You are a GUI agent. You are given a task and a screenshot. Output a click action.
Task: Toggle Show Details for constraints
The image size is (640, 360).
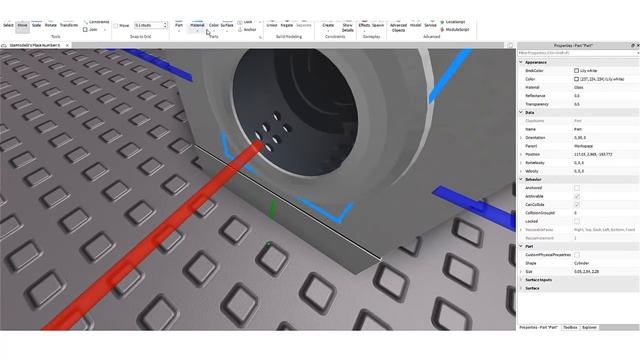point(347,27)
